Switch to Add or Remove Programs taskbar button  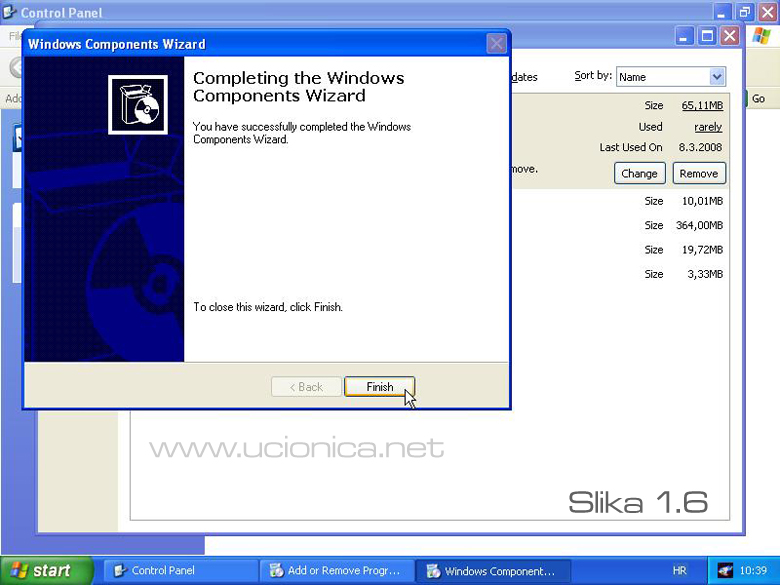coord(337,571)
